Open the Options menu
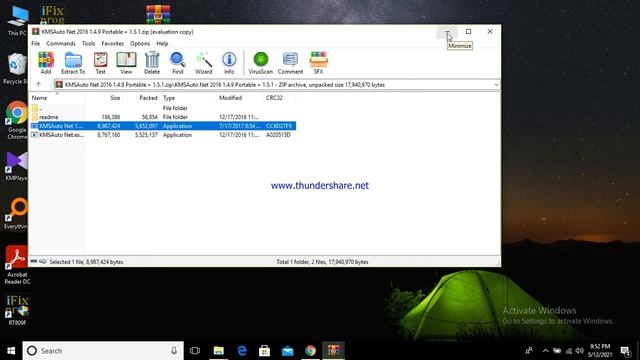Image resolution: width=640 pixels, height=360 pixels. (x=140, y=43)
